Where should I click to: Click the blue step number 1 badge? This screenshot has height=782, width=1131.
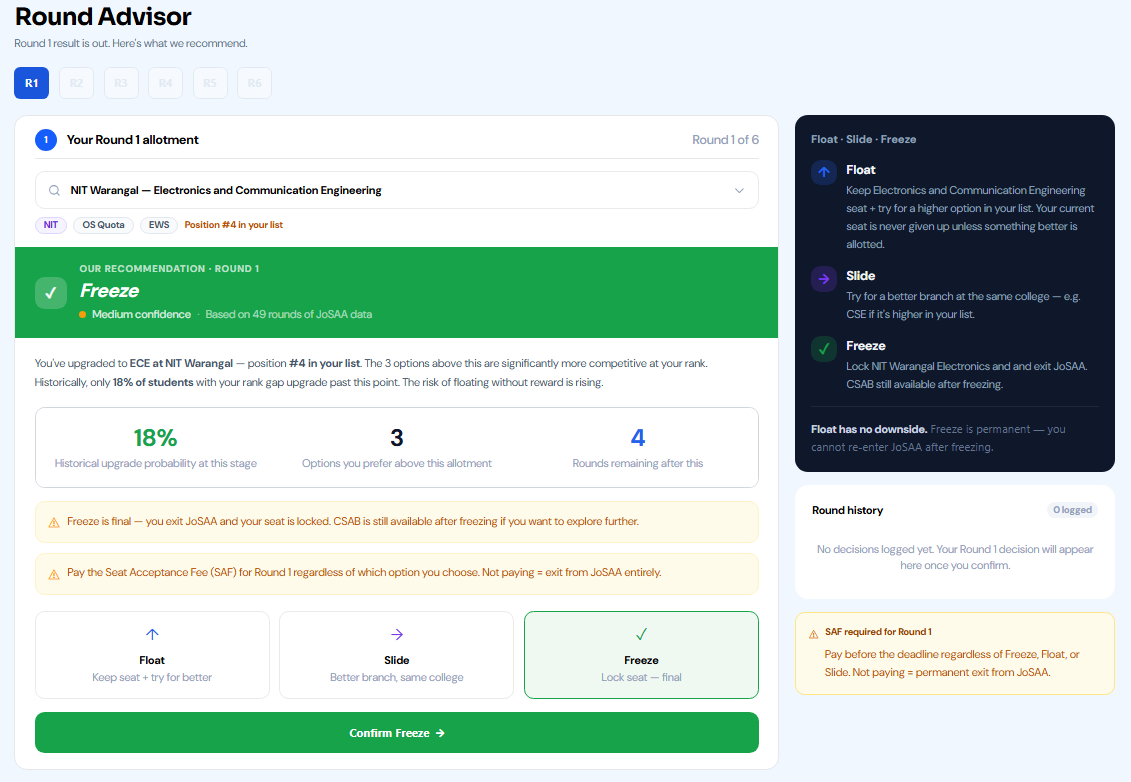[x=46, y=140]
